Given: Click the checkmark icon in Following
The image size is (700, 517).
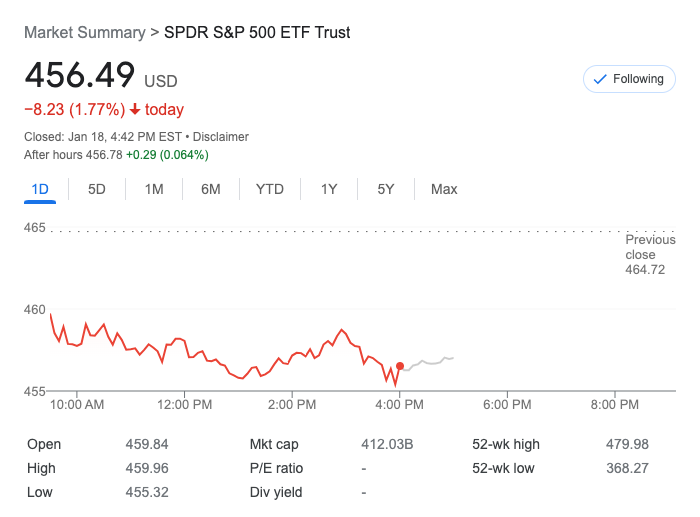Looking at the screenshot, I should coord(600,79).
